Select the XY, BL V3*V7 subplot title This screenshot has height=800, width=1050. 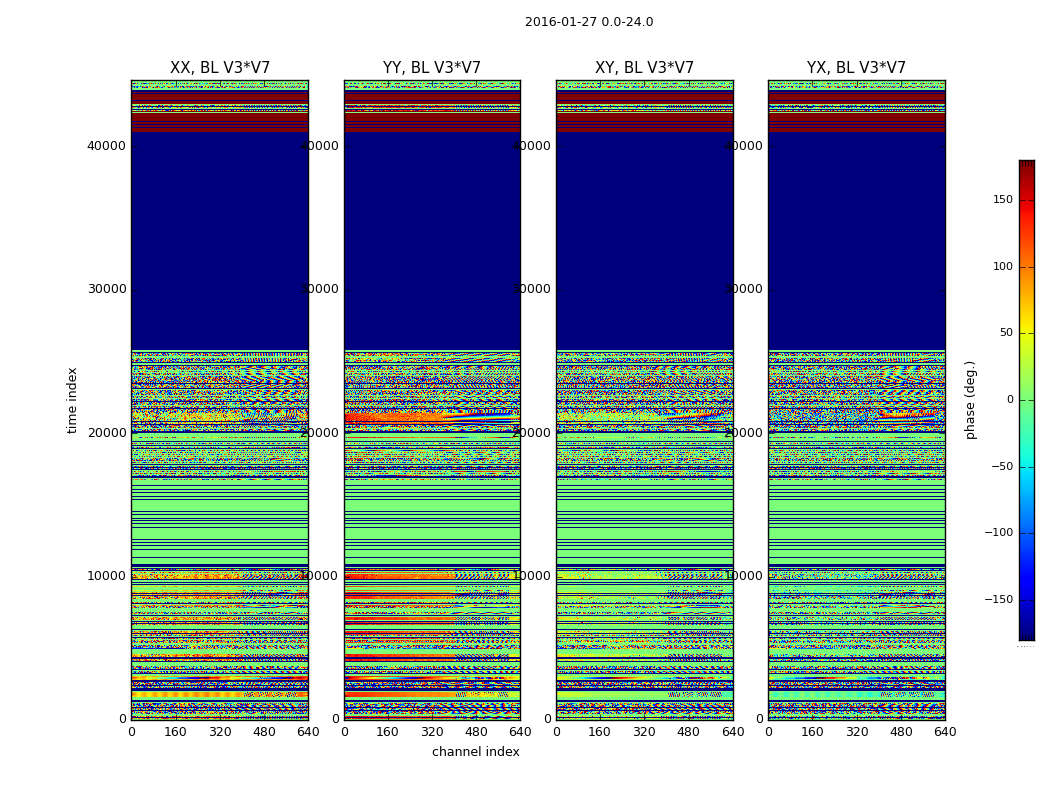click(644, 68)
